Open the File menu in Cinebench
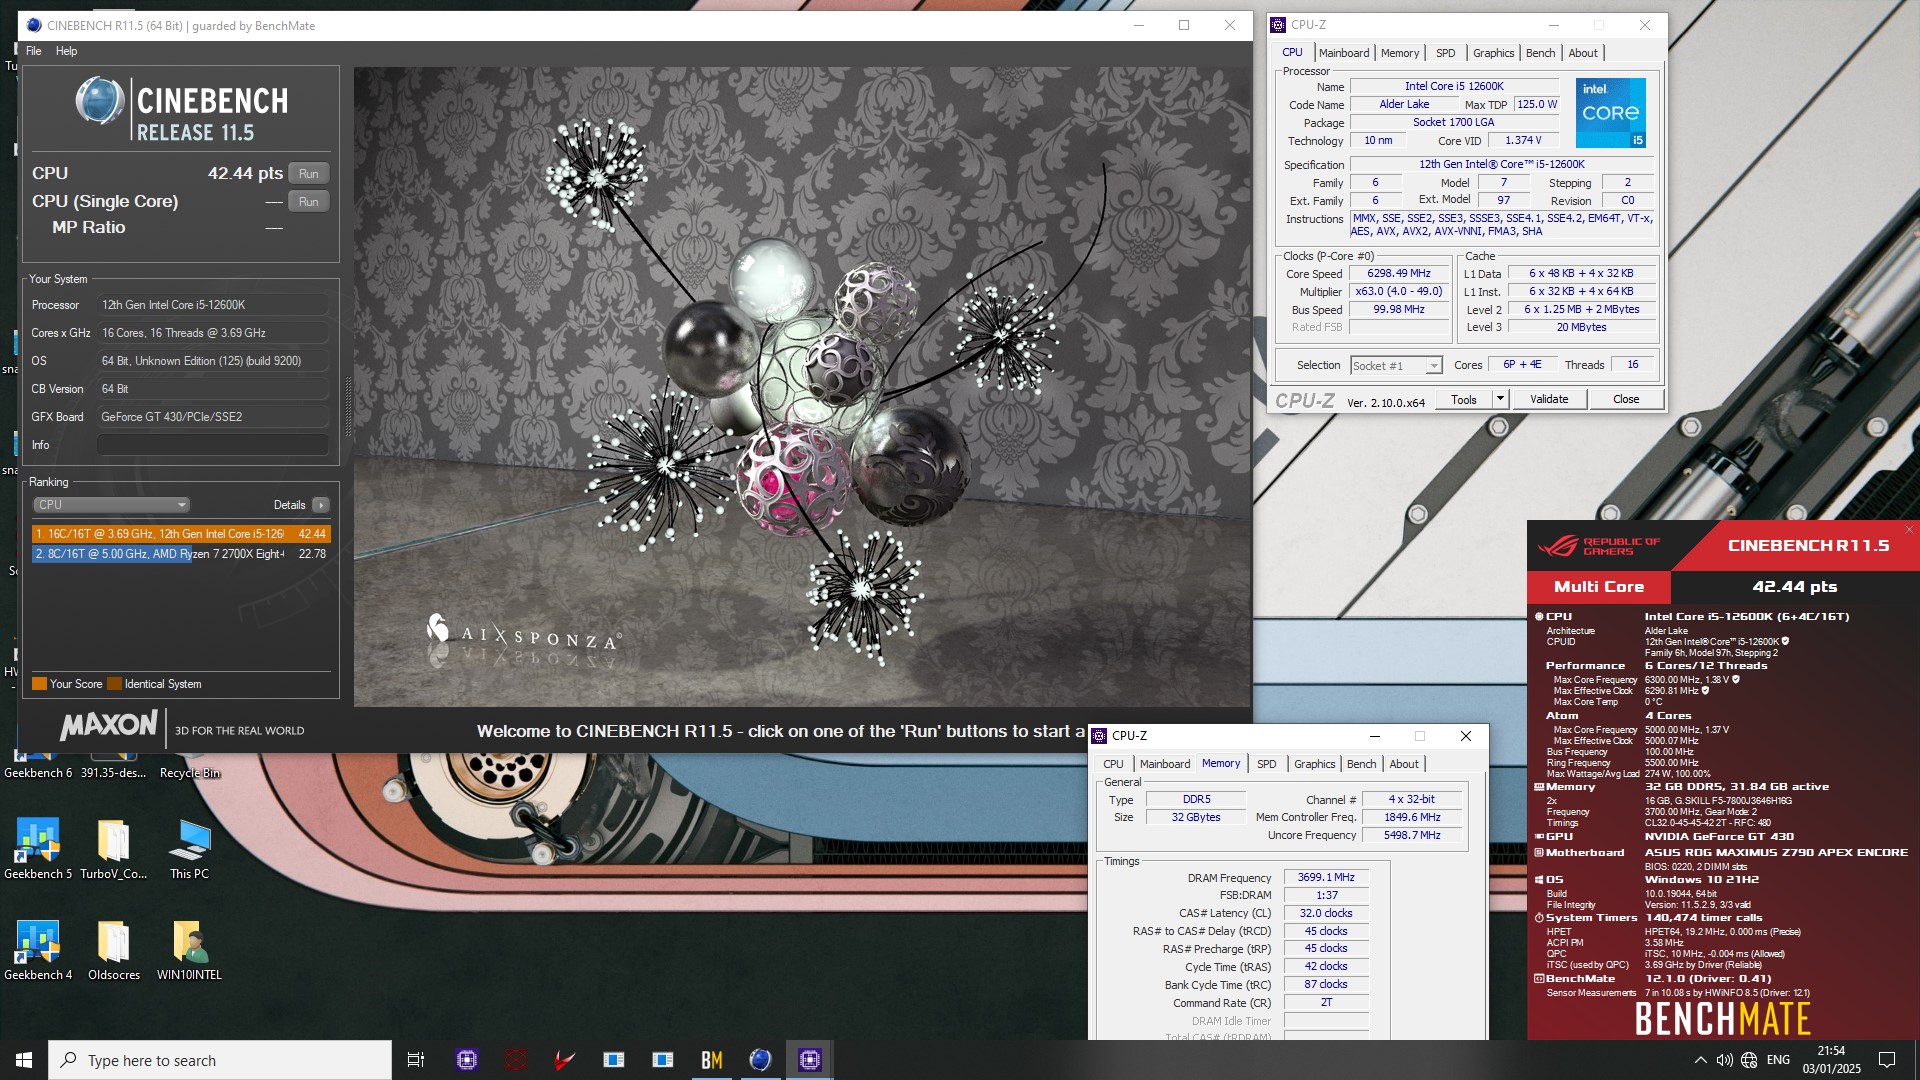The image size is (1920, 1080). click(x=34, y=51)
